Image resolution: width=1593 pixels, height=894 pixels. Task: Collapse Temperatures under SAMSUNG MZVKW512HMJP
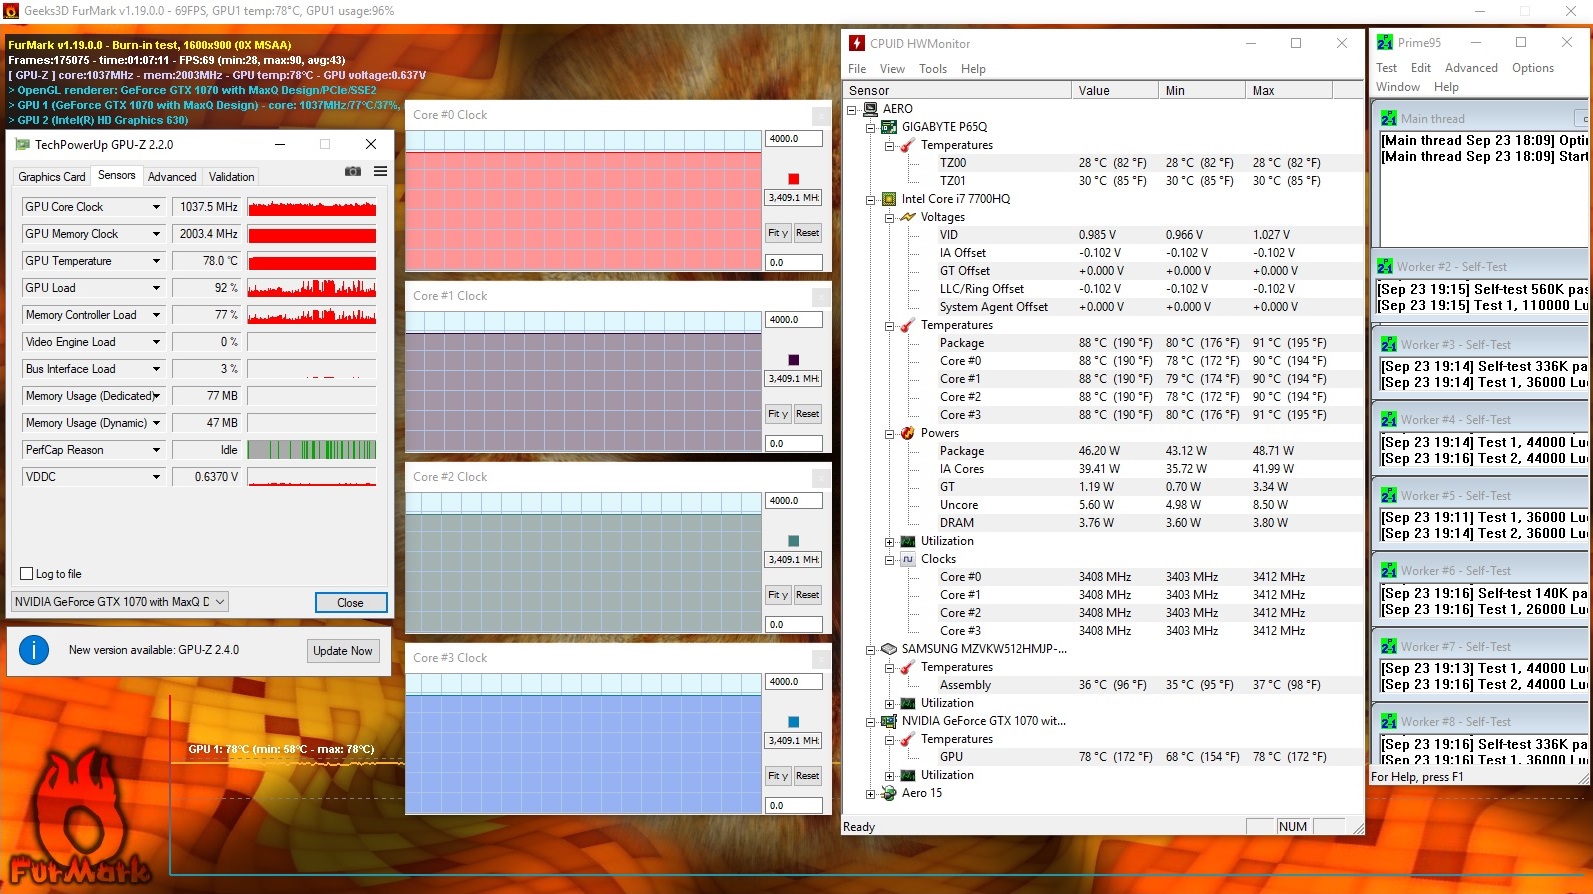(889, 668)
